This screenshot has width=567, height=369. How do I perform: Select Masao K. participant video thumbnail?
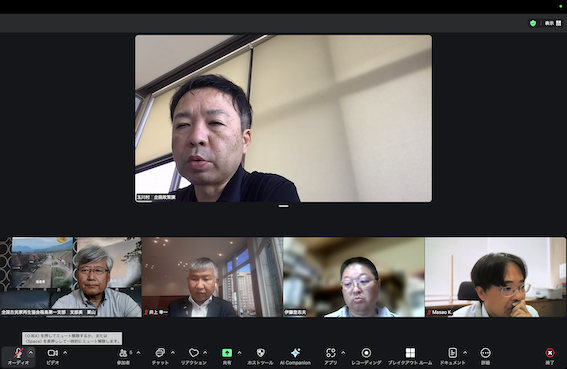[x=495, y=277]
